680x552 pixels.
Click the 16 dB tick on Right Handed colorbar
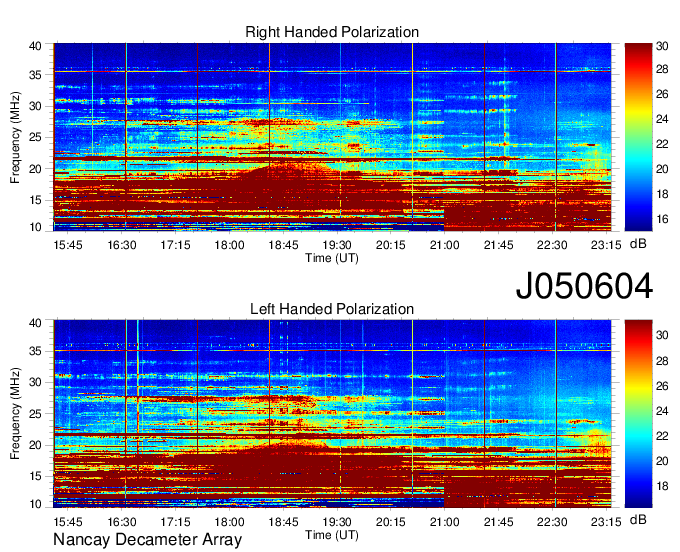pos(662,219)
